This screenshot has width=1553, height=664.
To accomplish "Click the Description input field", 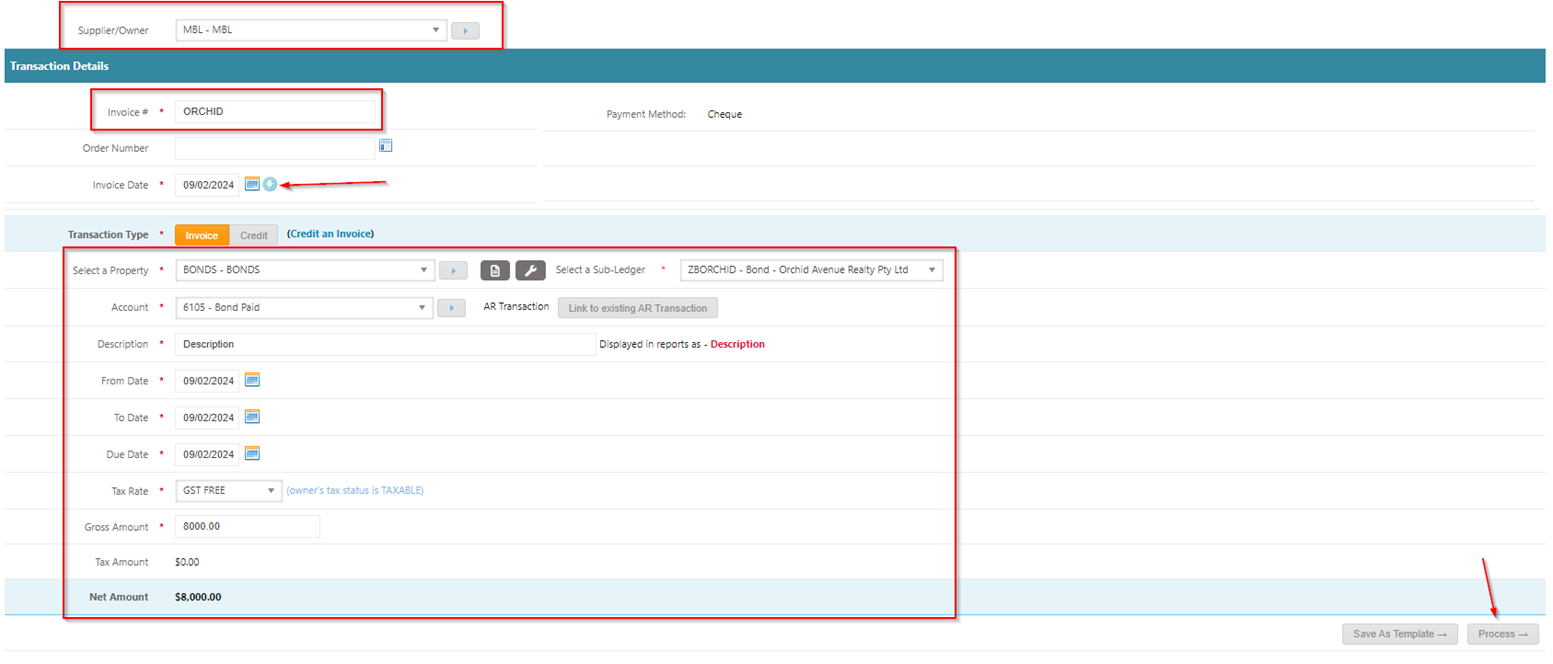I will (385, 344).
